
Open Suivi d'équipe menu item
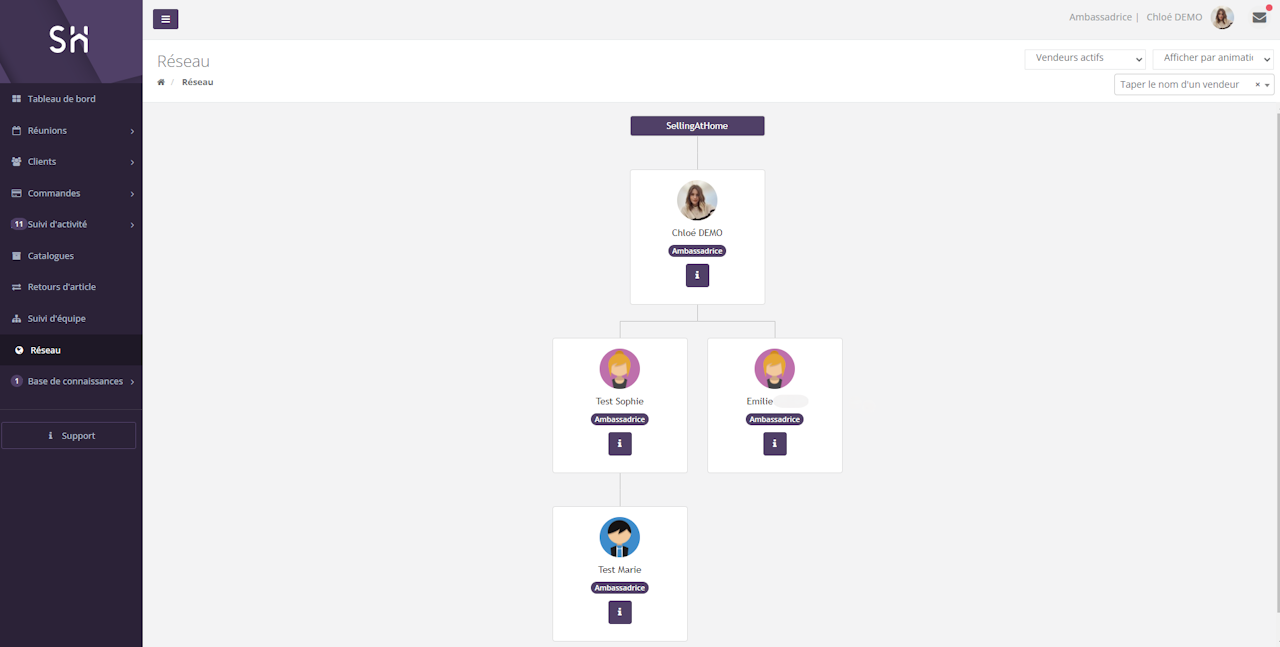[56, 318]
